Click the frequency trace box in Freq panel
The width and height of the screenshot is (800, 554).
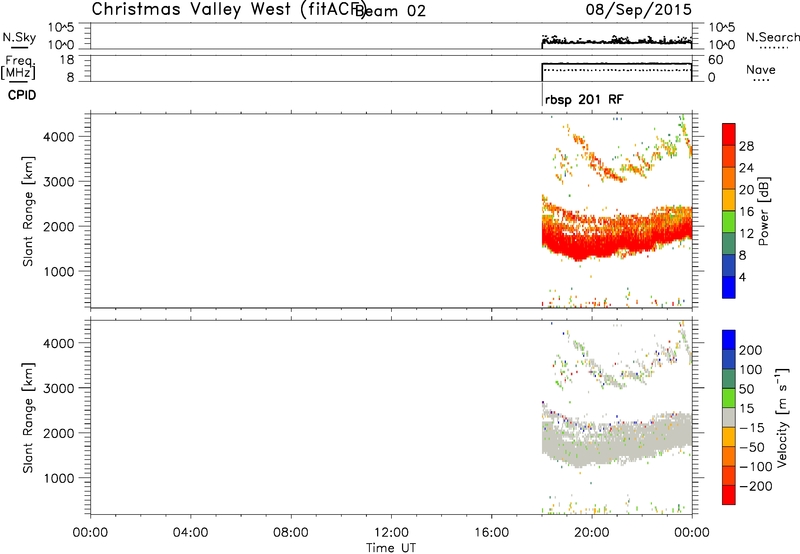[616, 72]
